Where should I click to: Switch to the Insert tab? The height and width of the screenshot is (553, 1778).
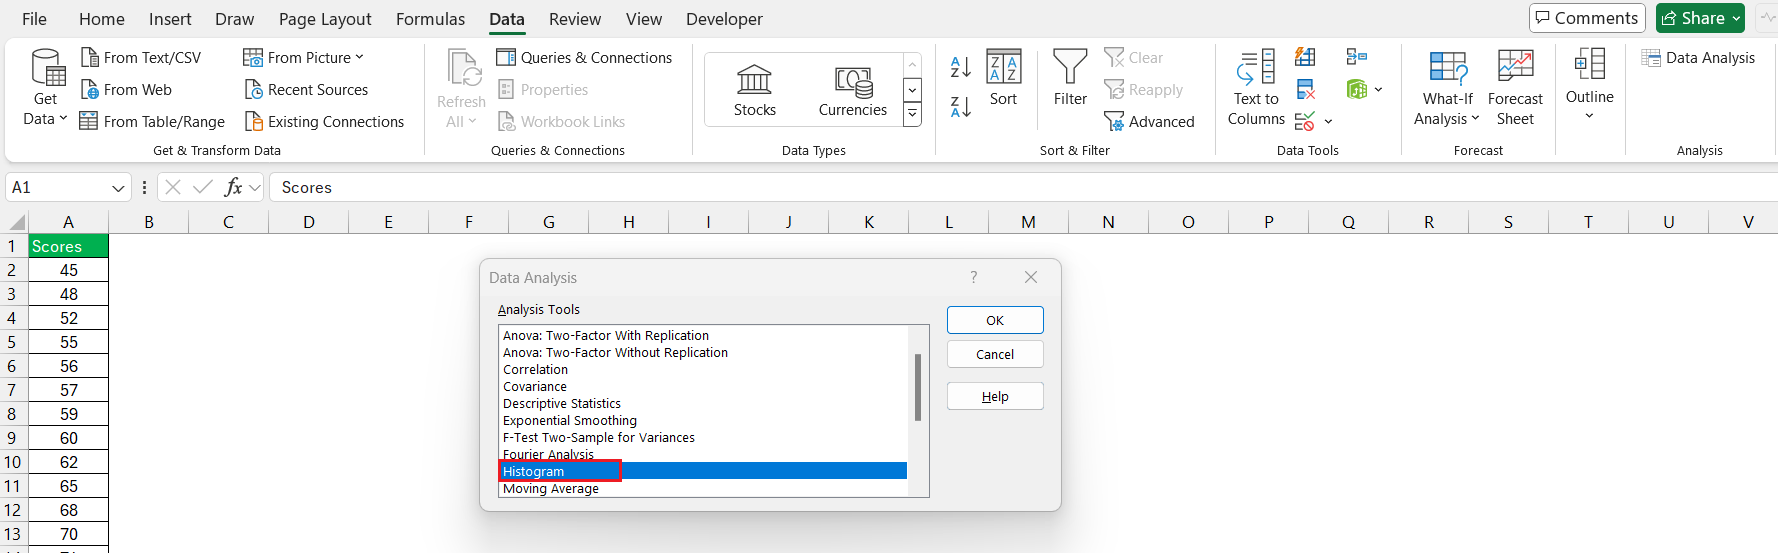point(170,19)
